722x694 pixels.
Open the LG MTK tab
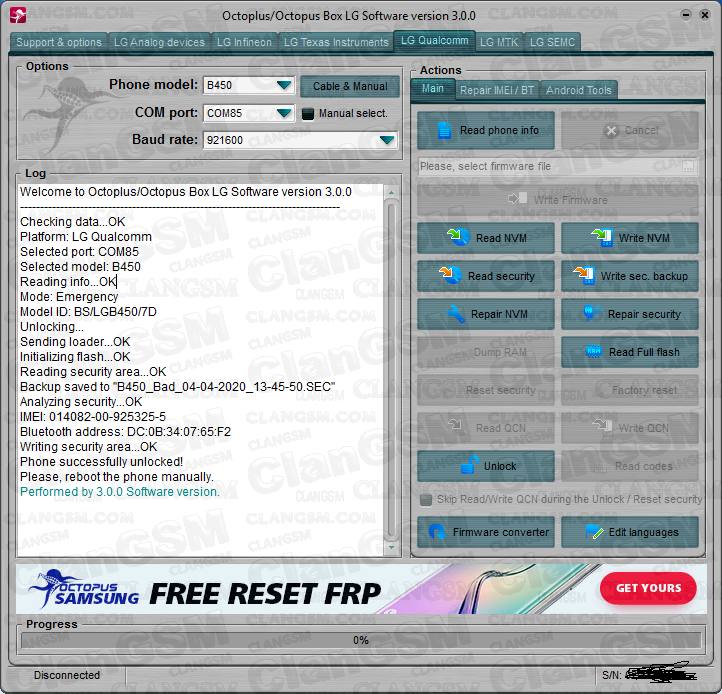499,42
